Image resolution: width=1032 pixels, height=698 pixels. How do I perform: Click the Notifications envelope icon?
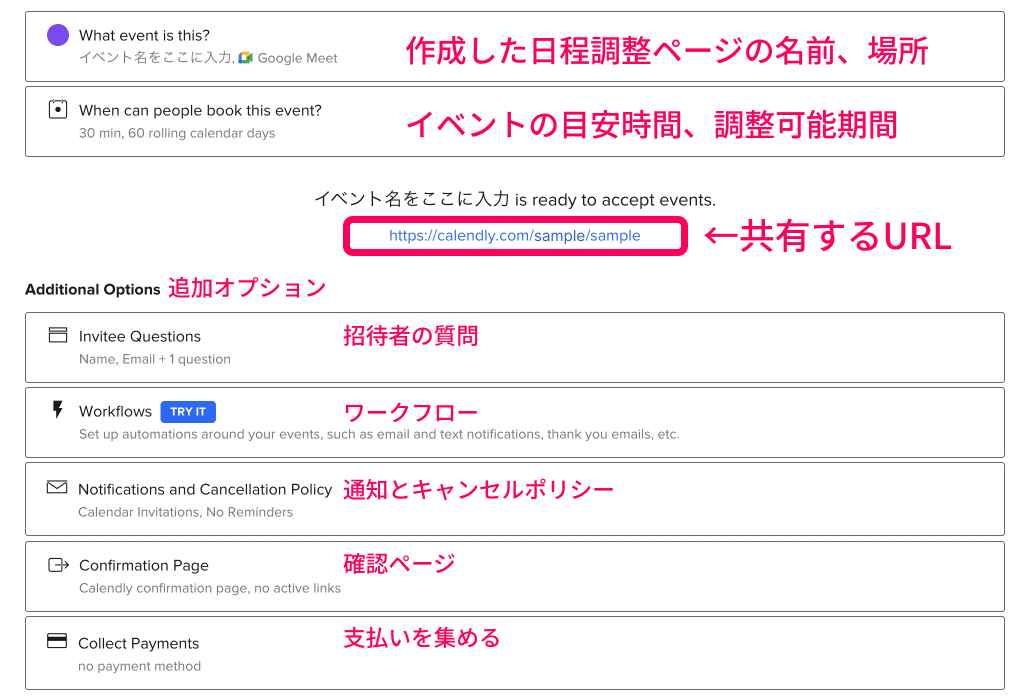click(x=57, y=487)
